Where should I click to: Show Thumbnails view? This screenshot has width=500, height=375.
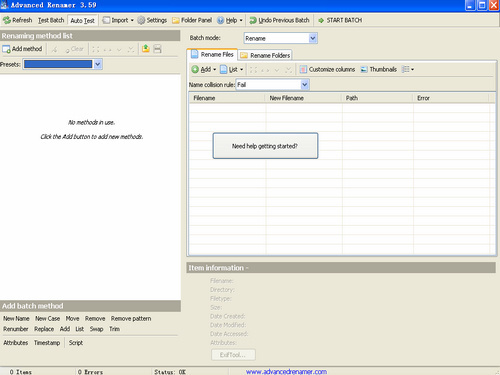click(x=379, y=69)
